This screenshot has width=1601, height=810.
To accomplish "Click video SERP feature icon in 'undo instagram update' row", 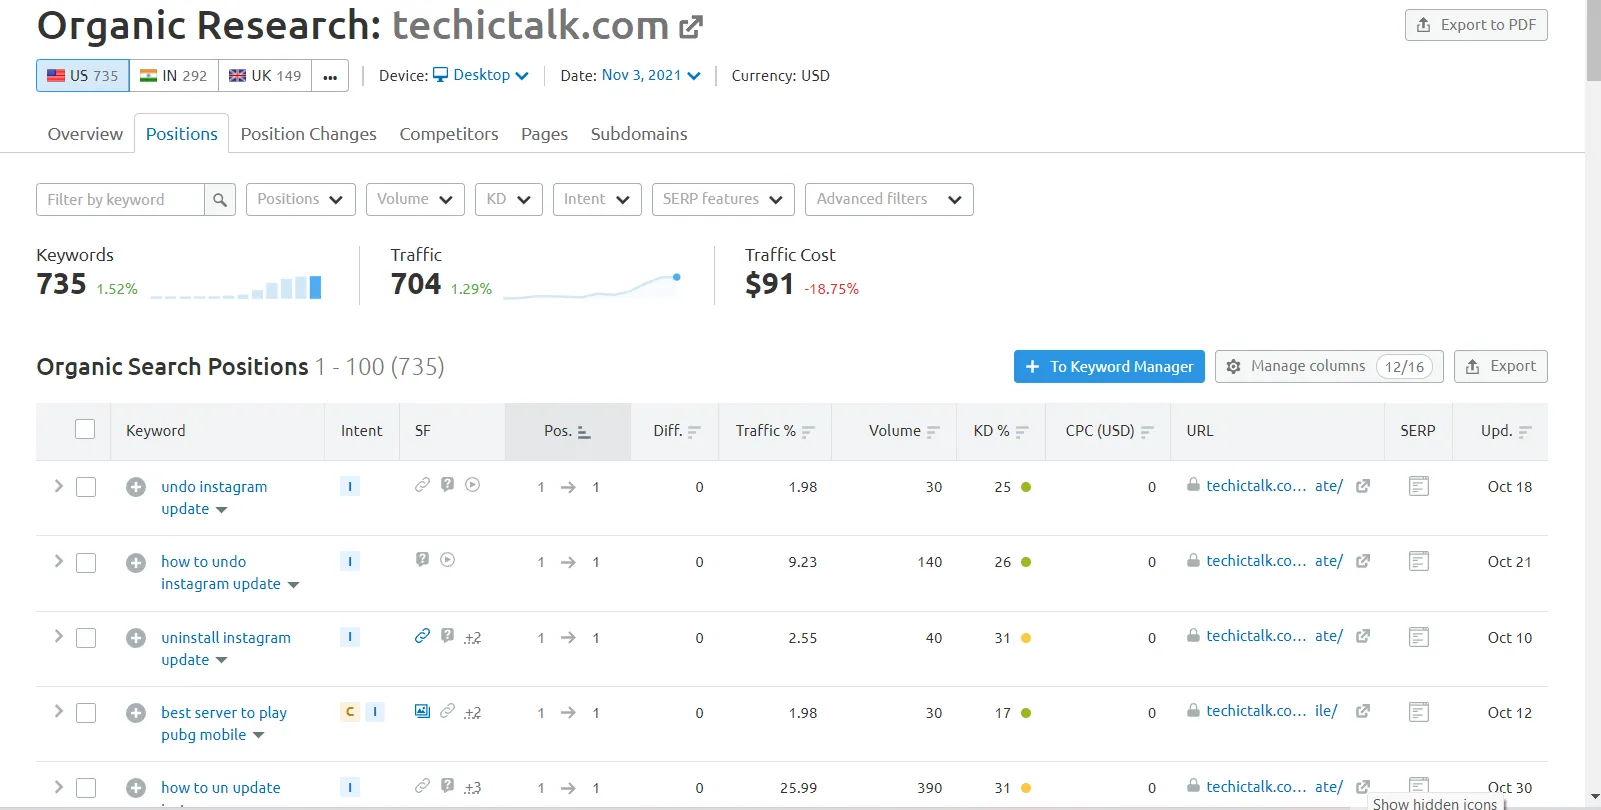I will [x=473, y=485].
